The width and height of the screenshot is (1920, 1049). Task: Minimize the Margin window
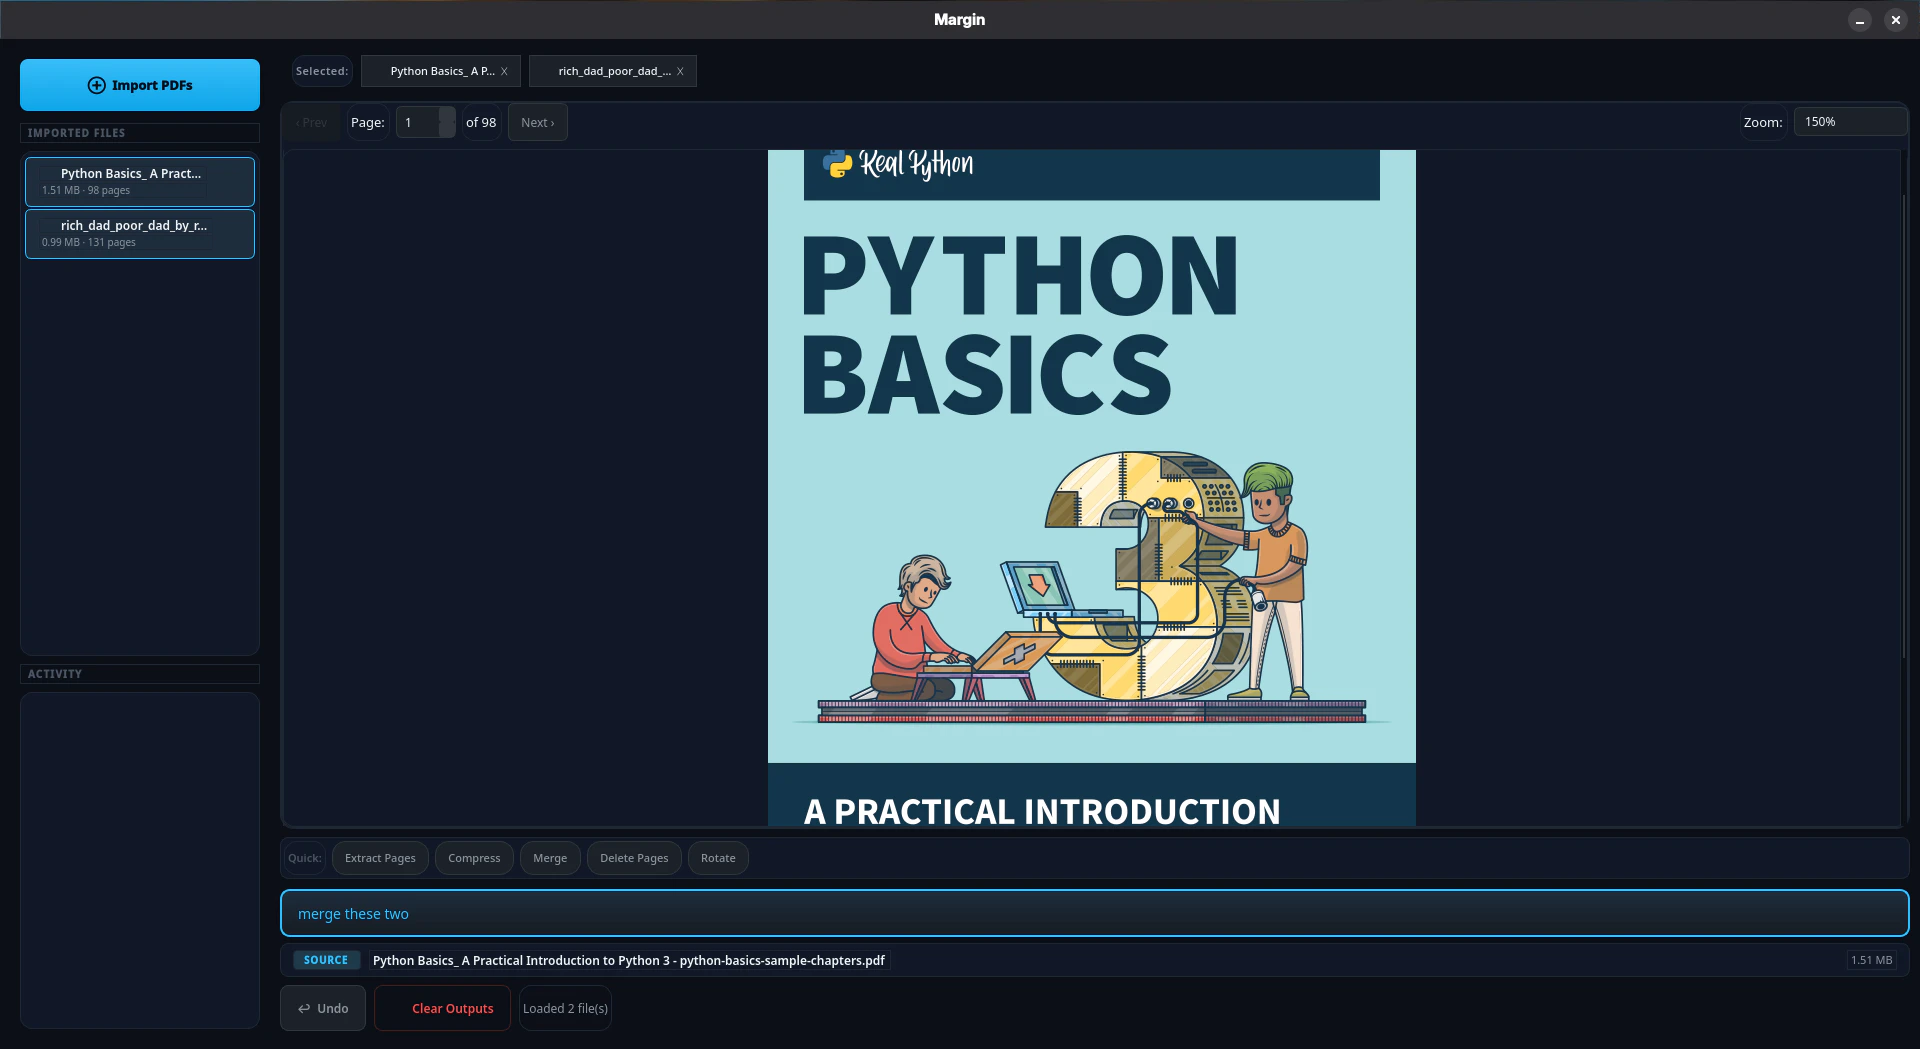pos(1859,20)
